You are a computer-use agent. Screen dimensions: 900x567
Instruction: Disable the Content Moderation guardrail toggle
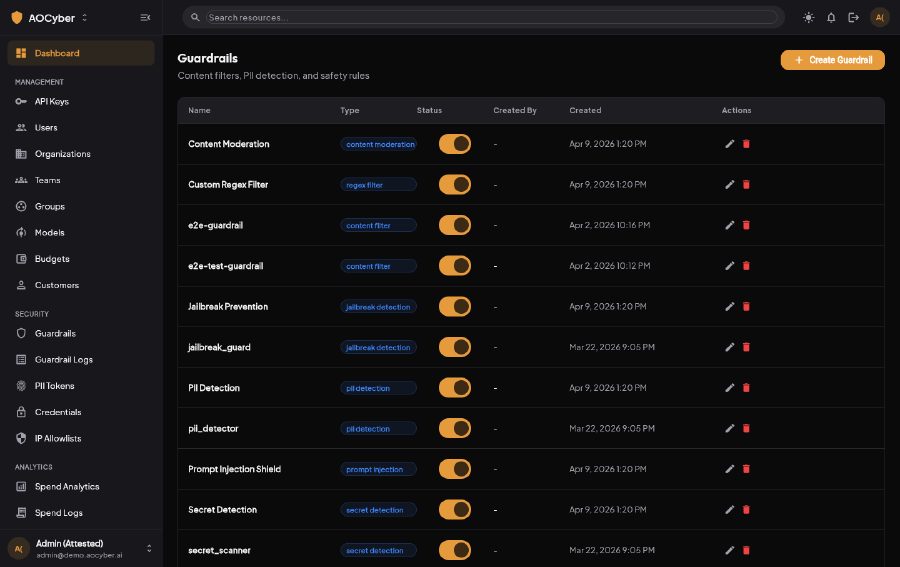point(455,144)
